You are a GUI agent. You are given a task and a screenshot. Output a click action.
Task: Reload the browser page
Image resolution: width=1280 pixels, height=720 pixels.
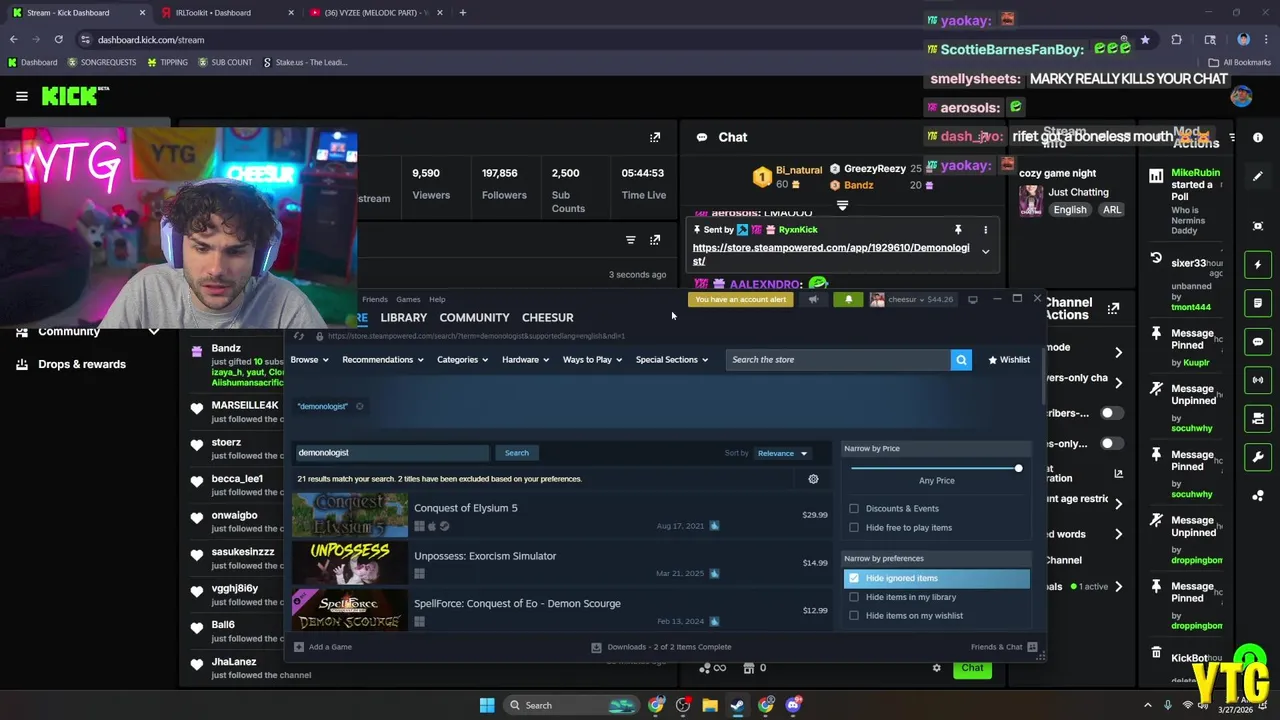pyautogui.click(x=58, y=39)
